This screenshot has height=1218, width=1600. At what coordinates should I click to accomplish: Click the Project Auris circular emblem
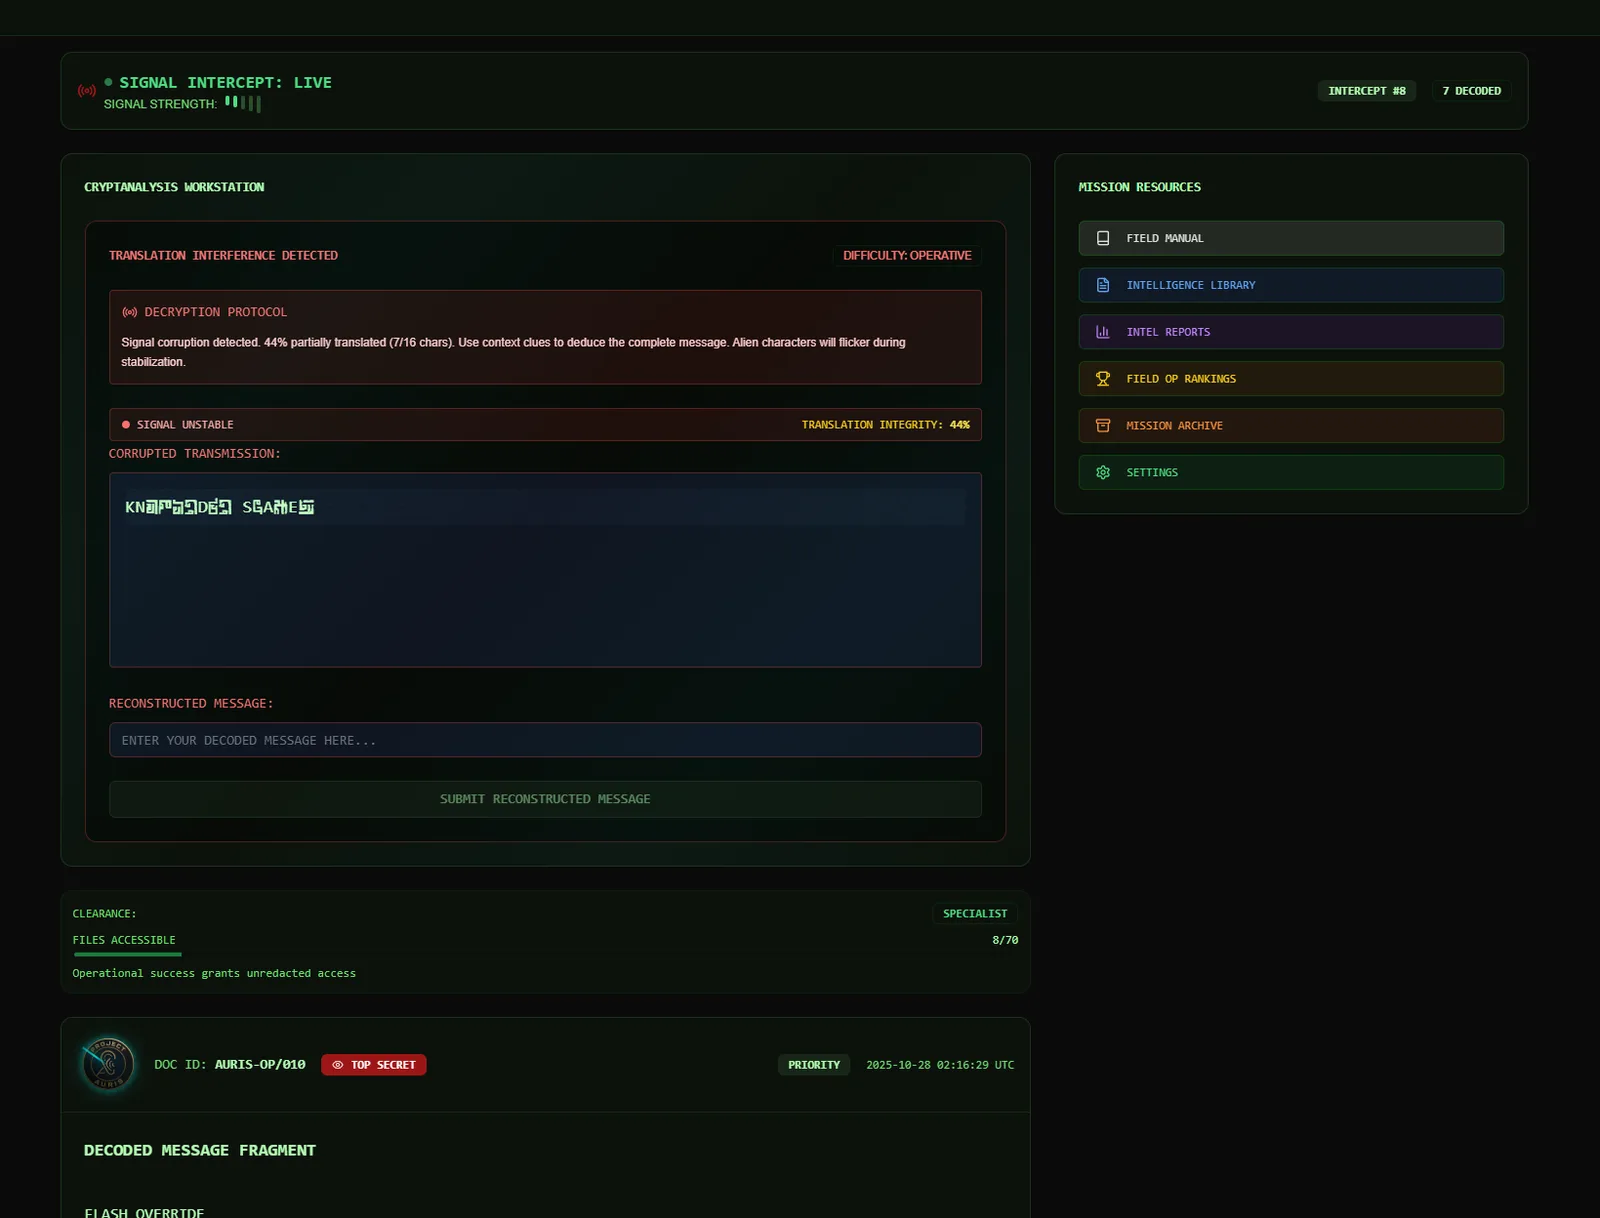[108, 1064]
